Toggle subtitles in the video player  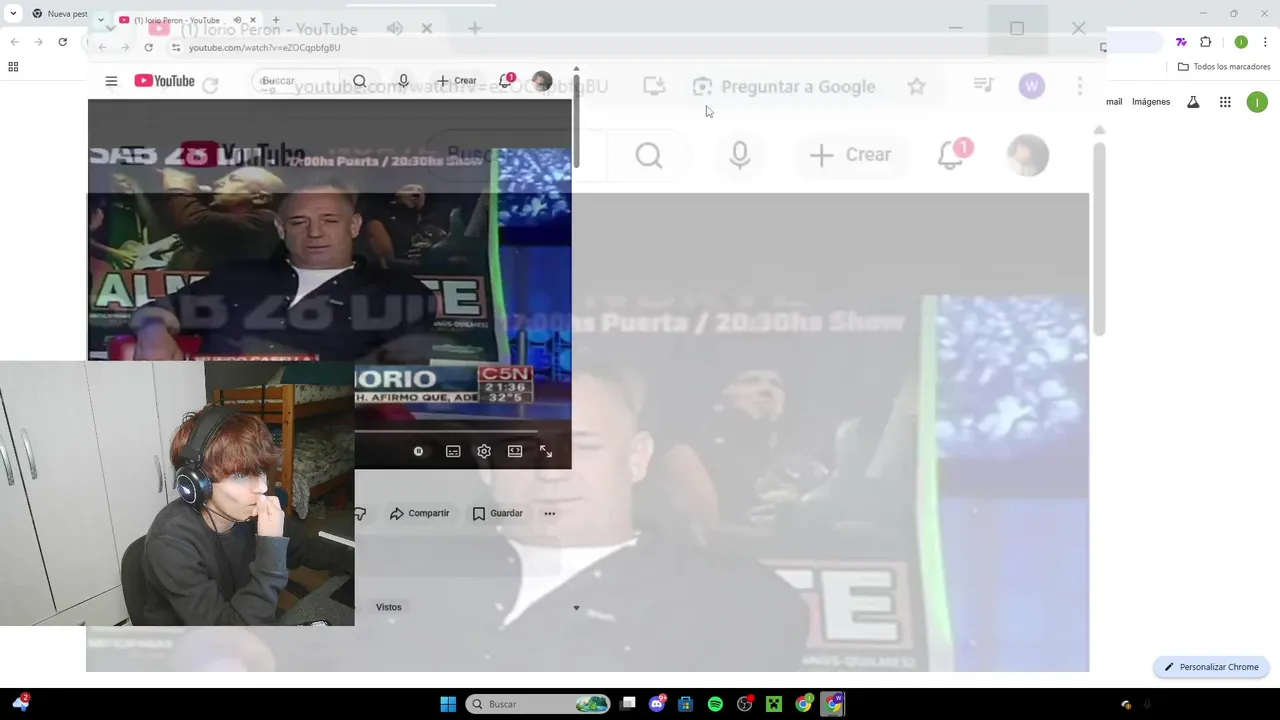point(453,451)
